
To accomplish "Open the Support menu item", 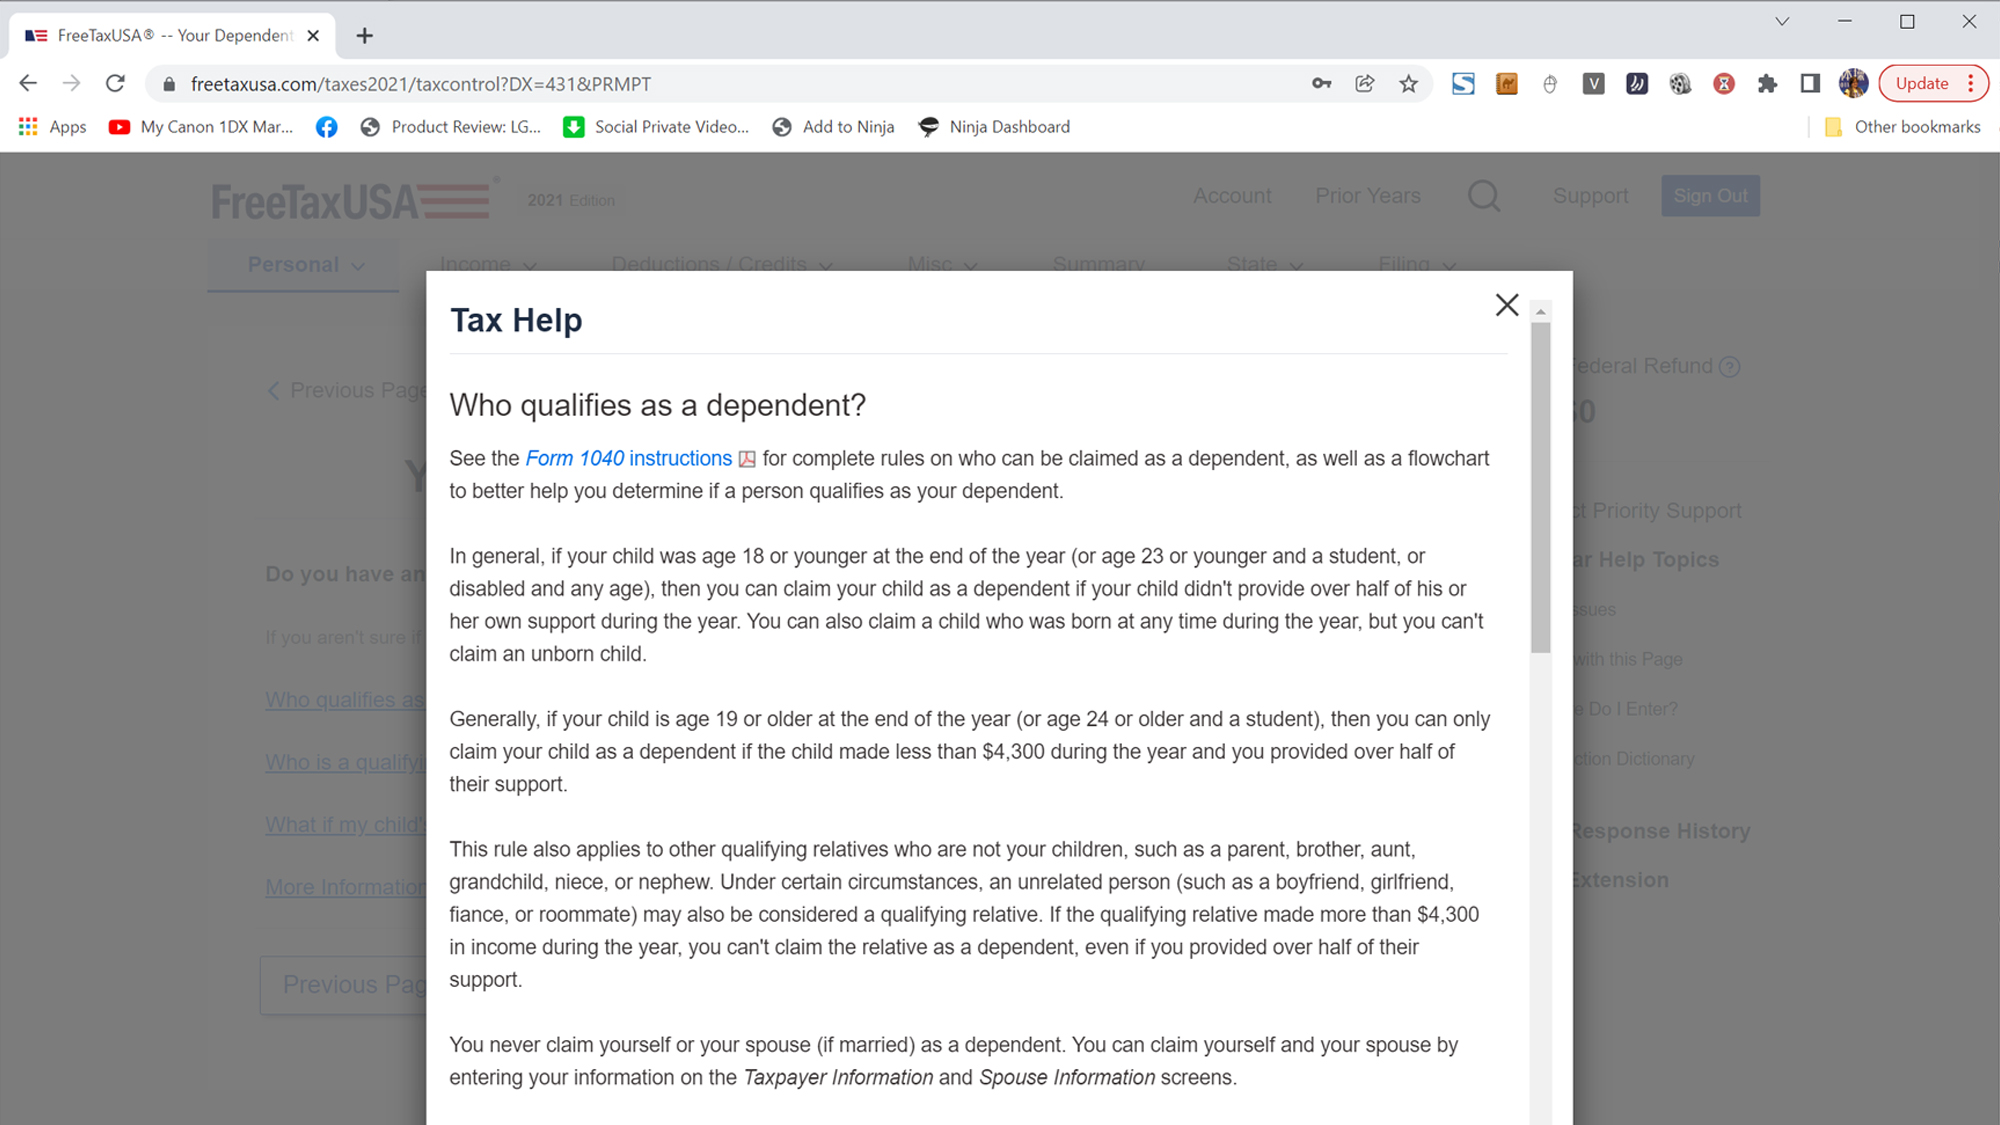I will click(1591, 195).
